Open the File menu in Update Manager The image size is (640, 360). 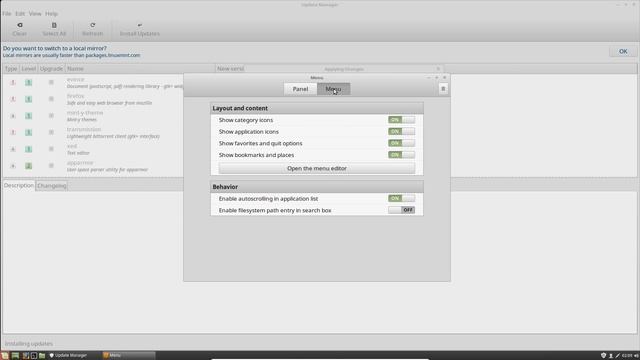pos(7,13)
